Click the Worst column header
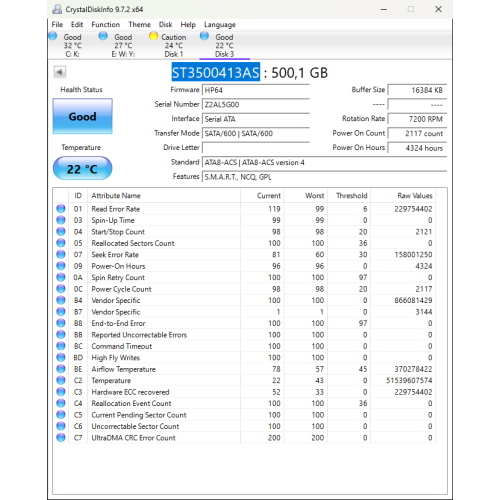500x500 pixels. [x=306, y=195]
